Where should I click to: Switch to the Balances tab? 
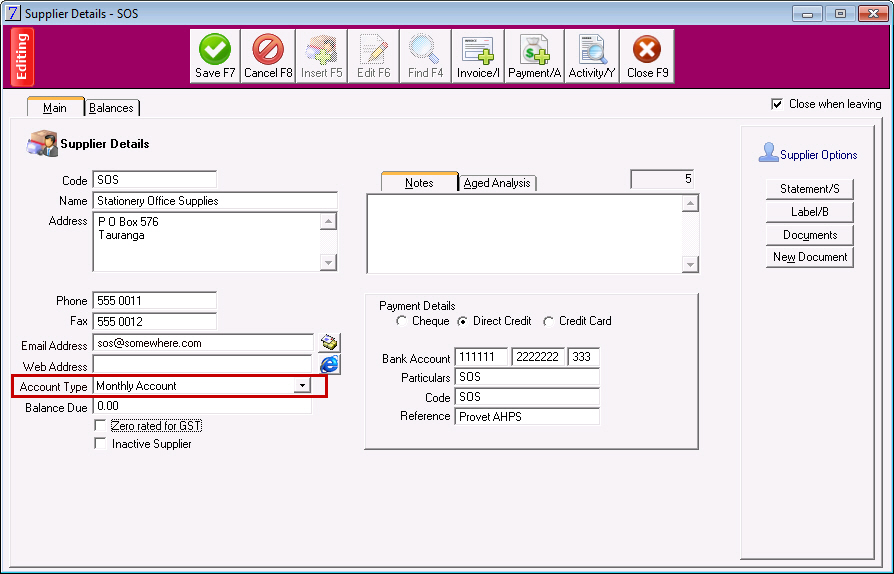111,108
